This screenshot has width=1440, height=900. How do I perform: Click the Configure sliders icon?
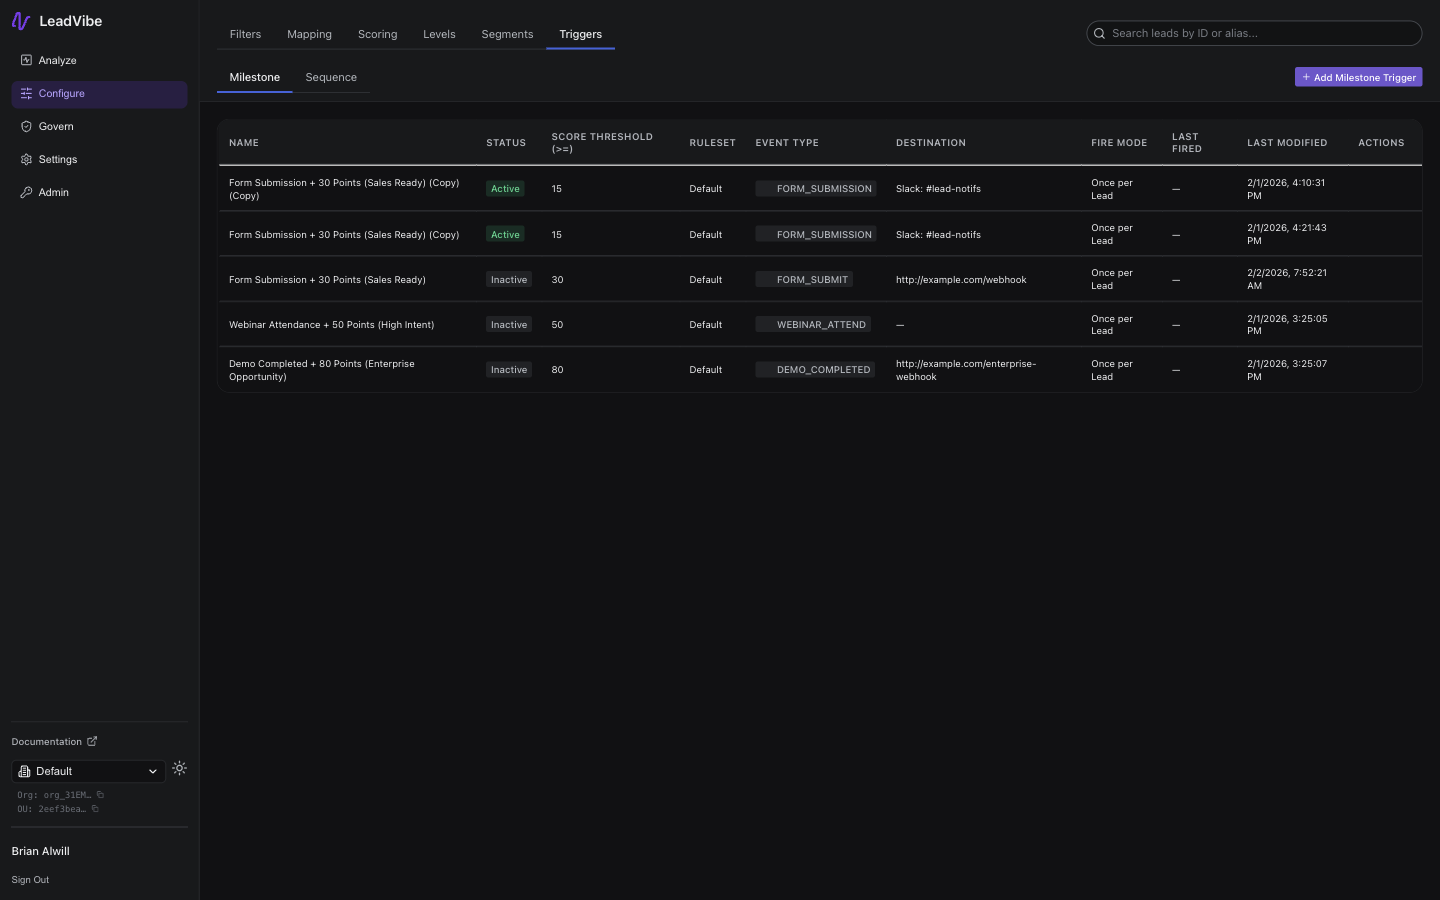point(26,93)
